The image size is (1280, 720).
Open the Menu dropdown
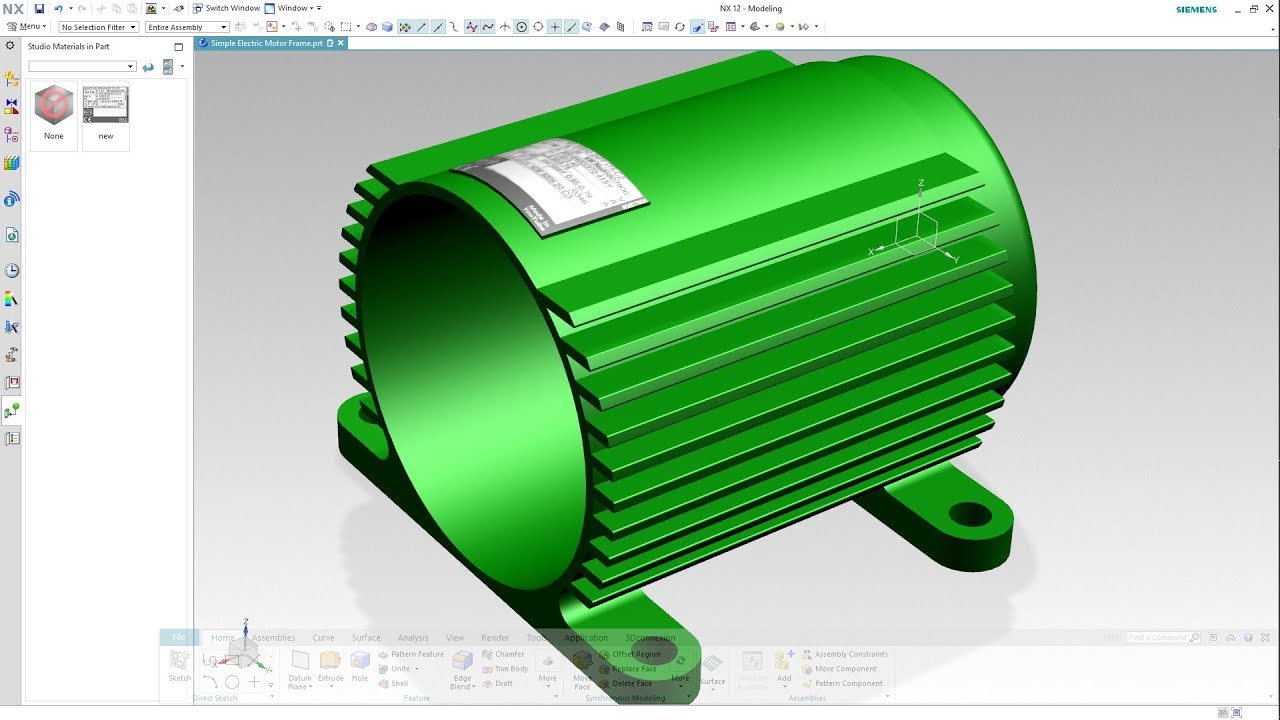click(x=26, y=27)
